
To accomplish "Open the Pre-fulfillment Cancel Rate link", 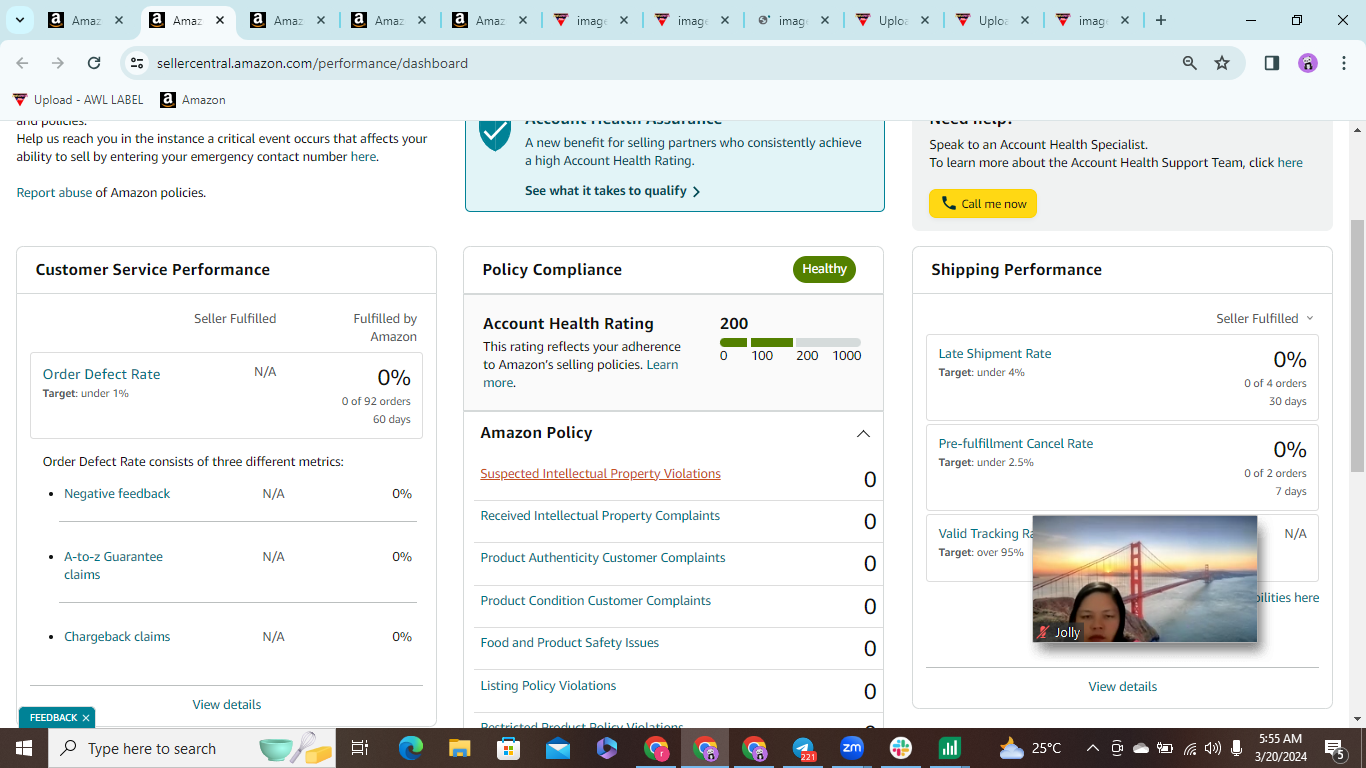I will pos(1016,443).
